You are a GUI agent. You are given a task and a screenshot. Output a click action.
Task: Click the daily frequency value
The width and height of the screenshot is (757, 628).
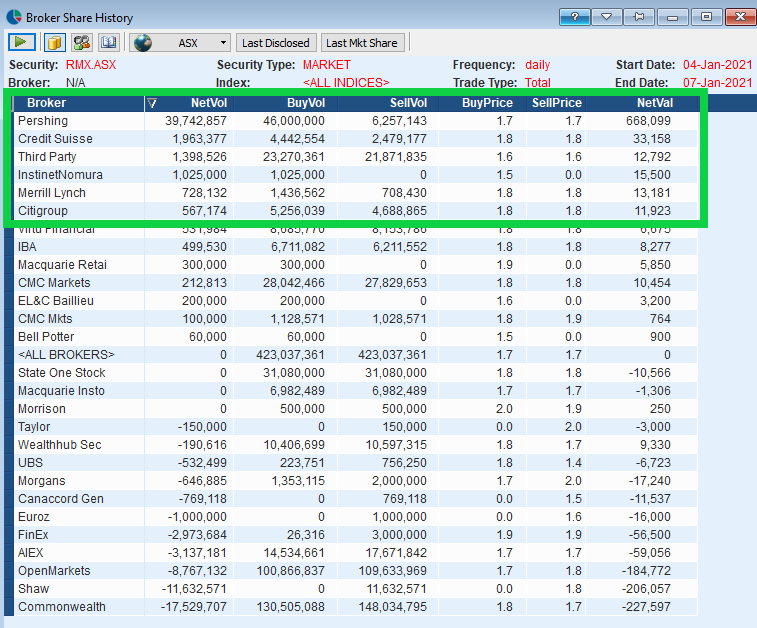(x=538, y=65)
